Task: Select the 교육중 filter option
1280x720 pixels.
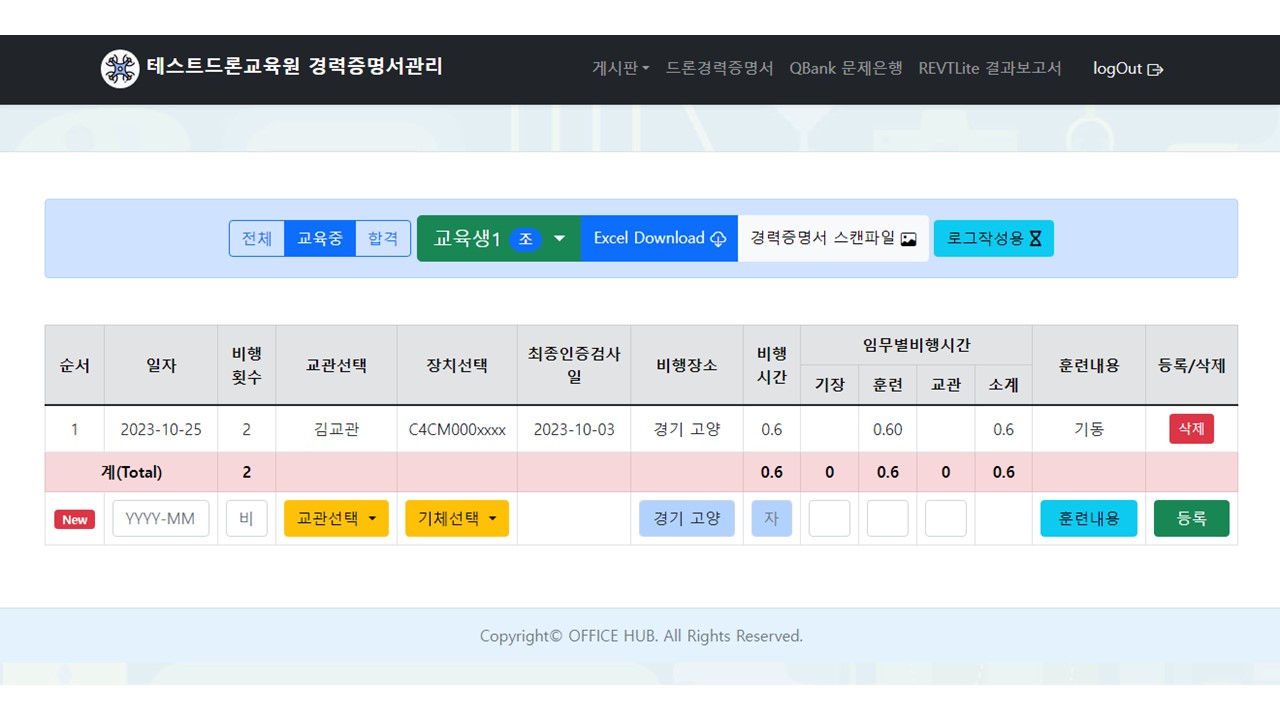Action: [x=320, y=239]
